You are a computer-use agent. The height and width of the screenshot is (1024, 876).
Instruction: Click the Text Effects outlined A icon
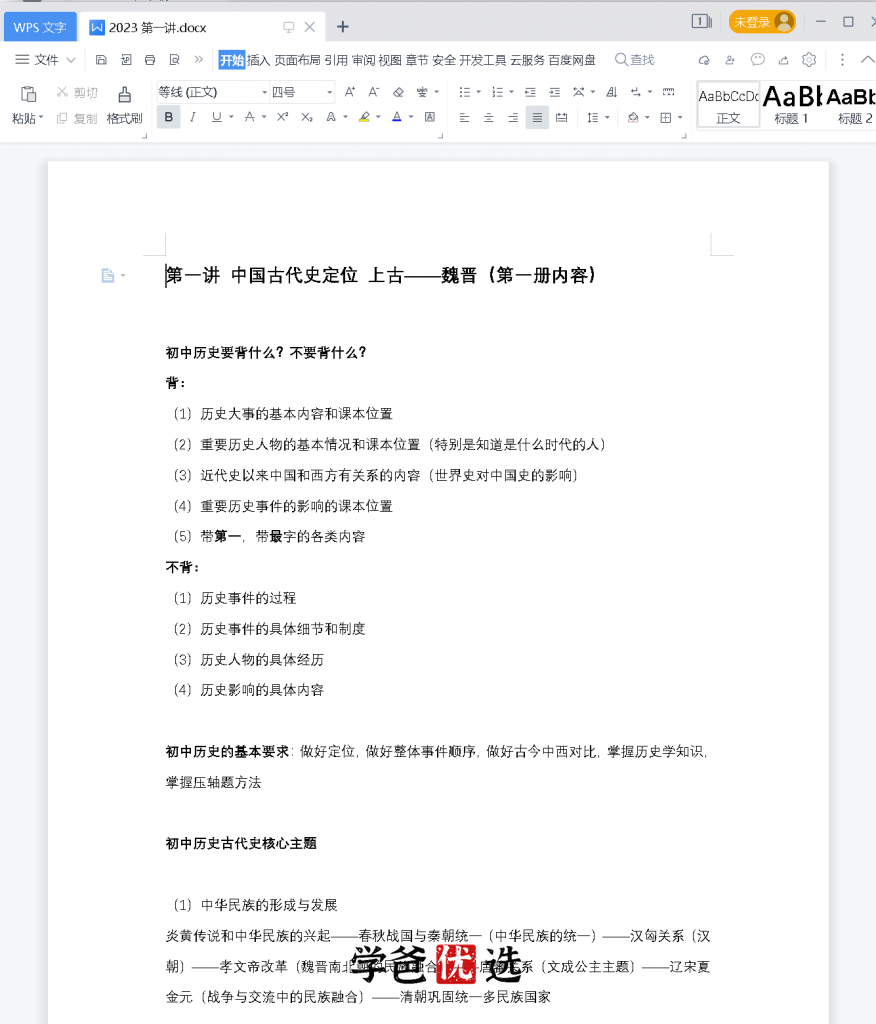coord(331,117)
